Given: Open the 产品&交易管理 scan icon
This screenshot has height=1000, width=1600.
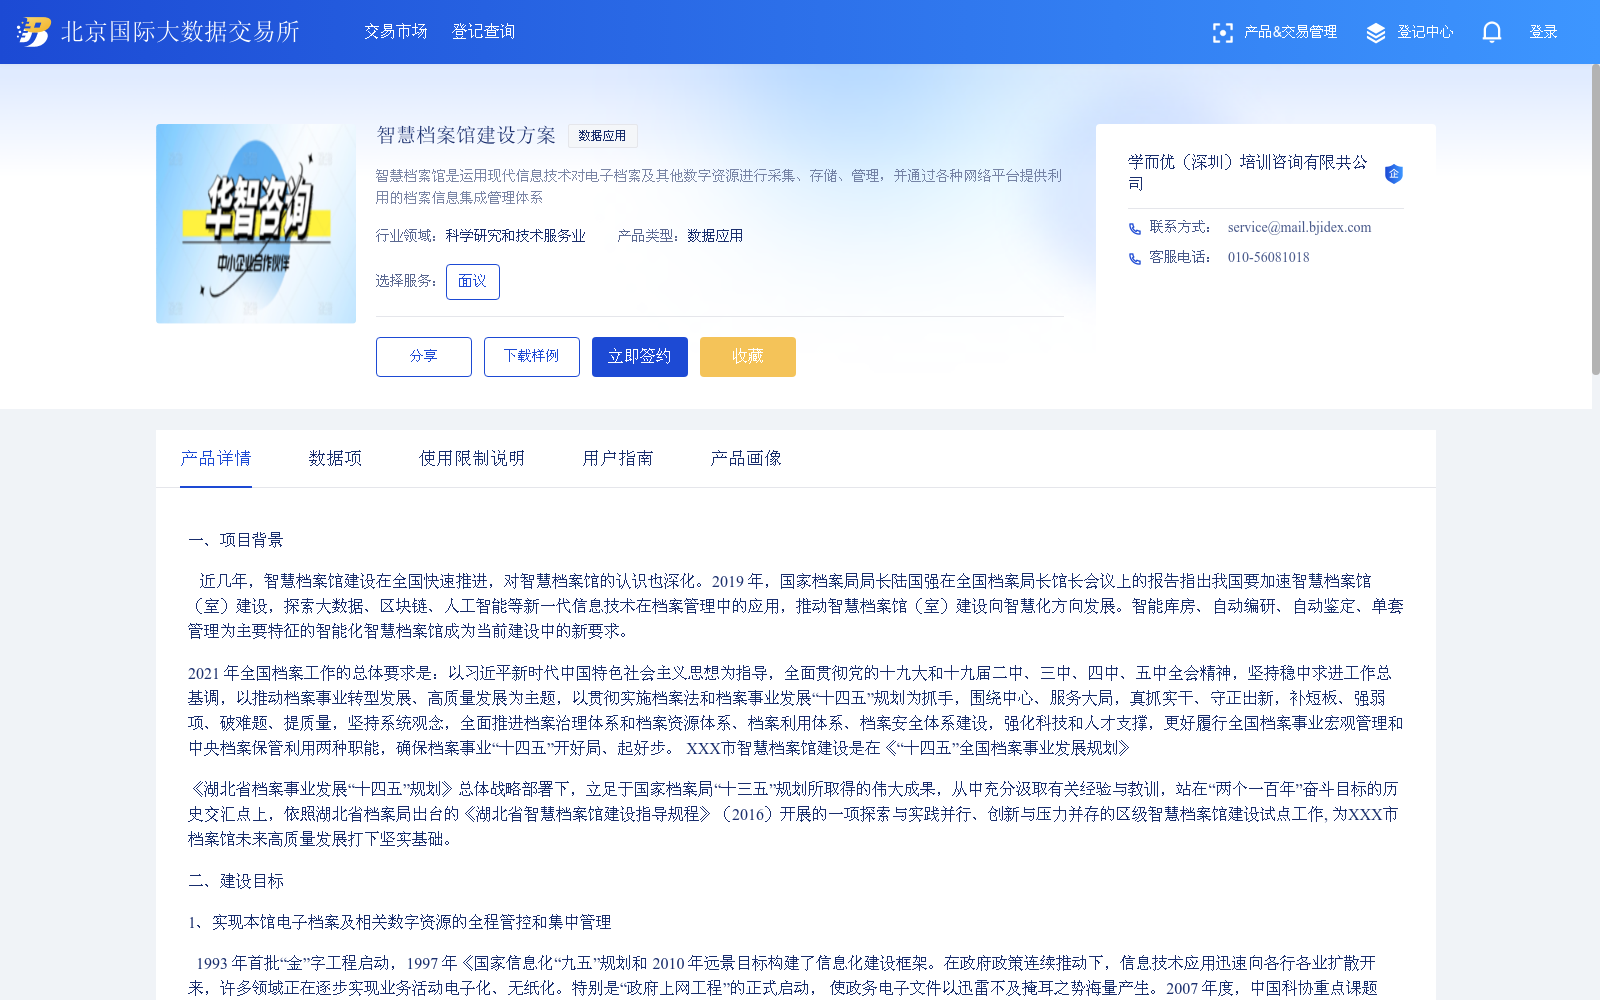Looking at the screenshot, I should pyautogui.click(x=1222, y=33).
